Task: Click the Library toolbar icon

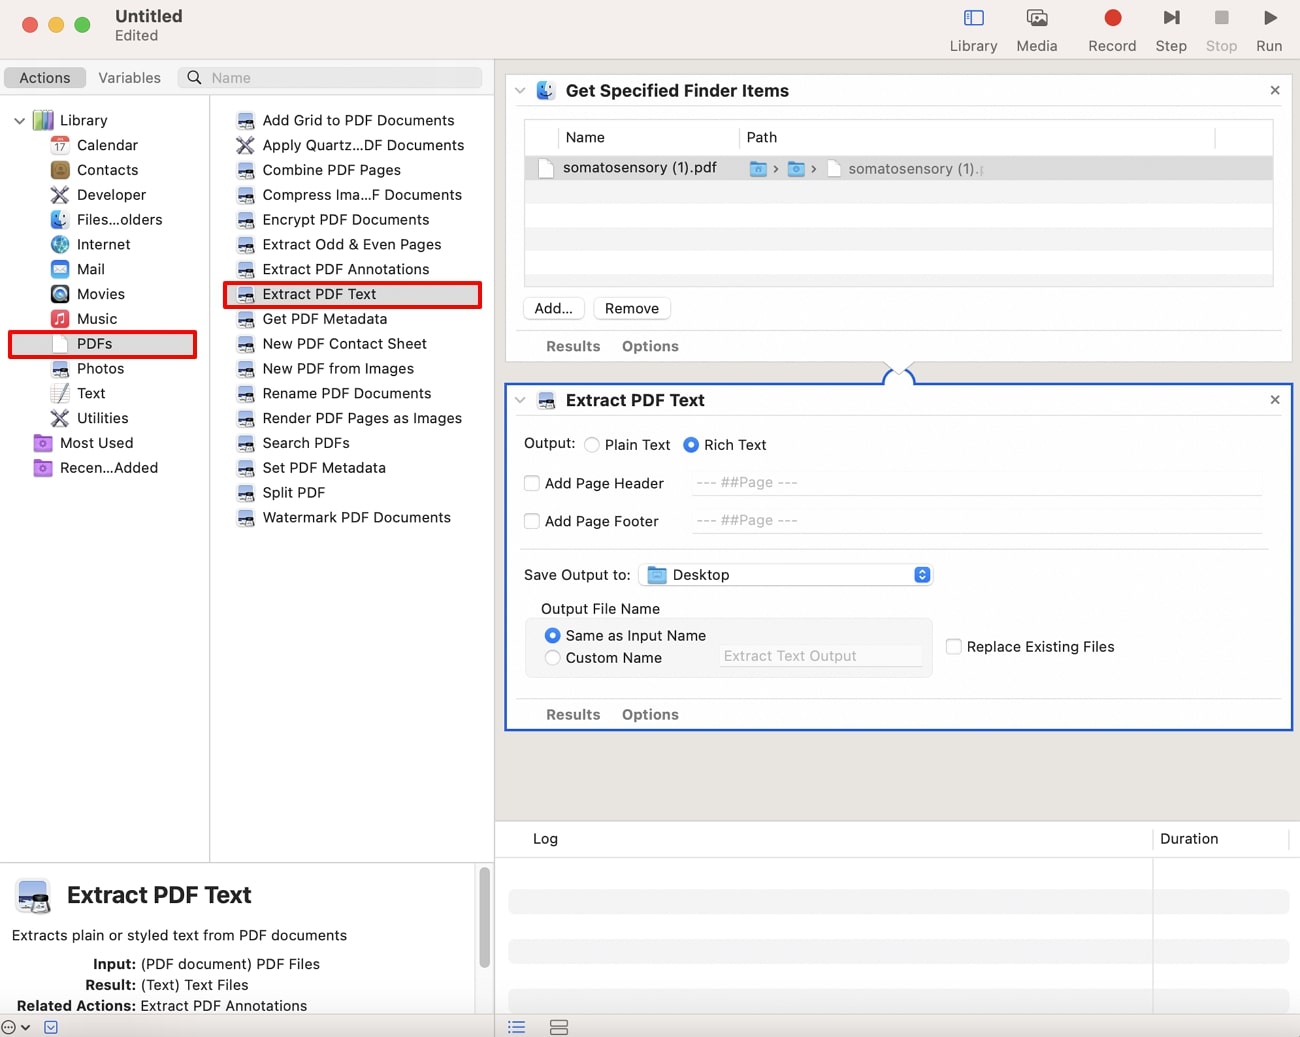Action: [x=973, y=18]
